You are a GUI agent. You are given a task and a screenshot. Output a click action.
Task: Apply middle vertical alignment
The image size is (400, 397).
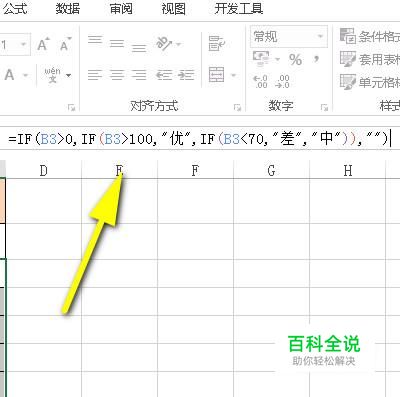[x=117, y=44]
